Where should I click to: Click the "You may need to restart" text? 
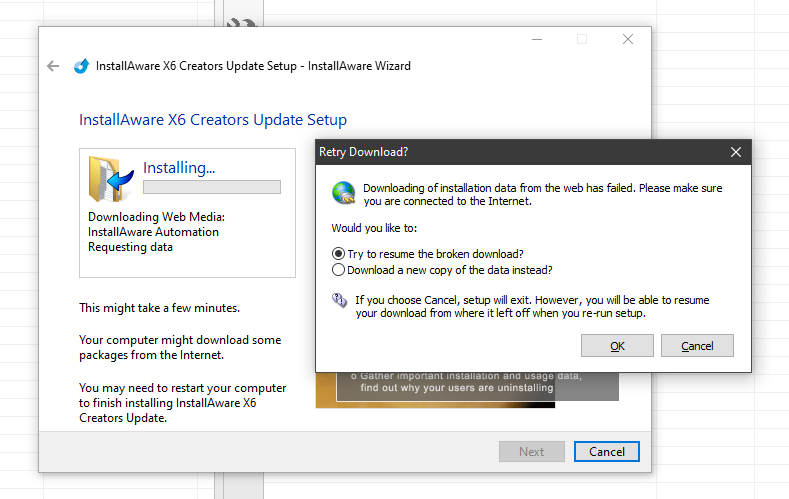pyautogui.click(x=183, y=403)
